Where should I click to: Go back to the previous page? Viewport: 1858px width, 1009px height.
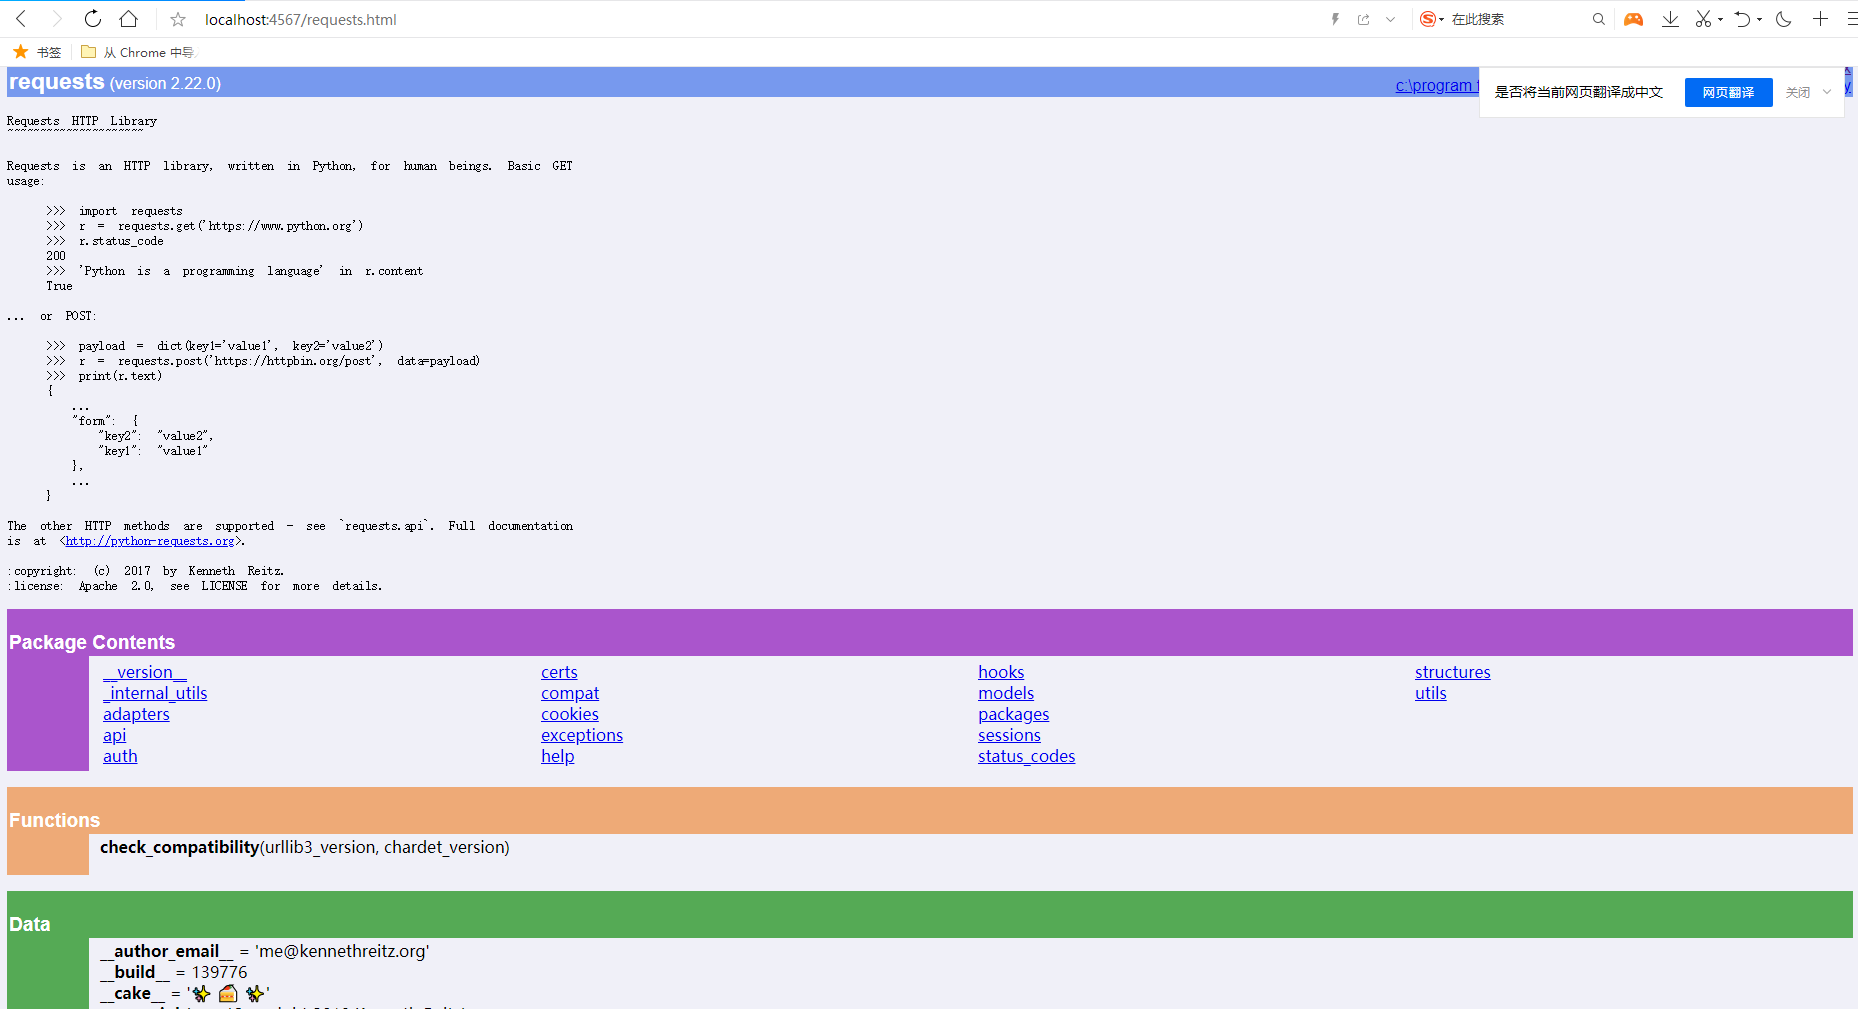(x=21, y=19)
